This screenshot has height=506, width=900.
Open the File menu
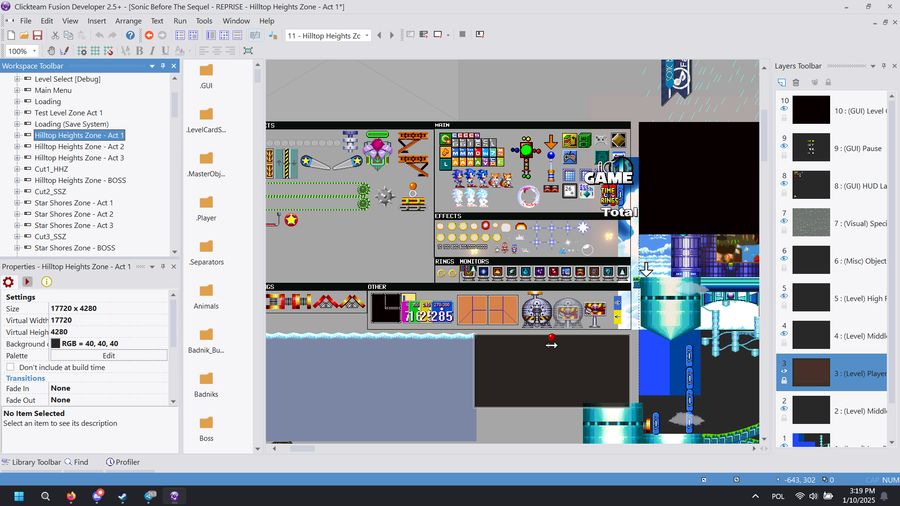(x=26, y=21)
